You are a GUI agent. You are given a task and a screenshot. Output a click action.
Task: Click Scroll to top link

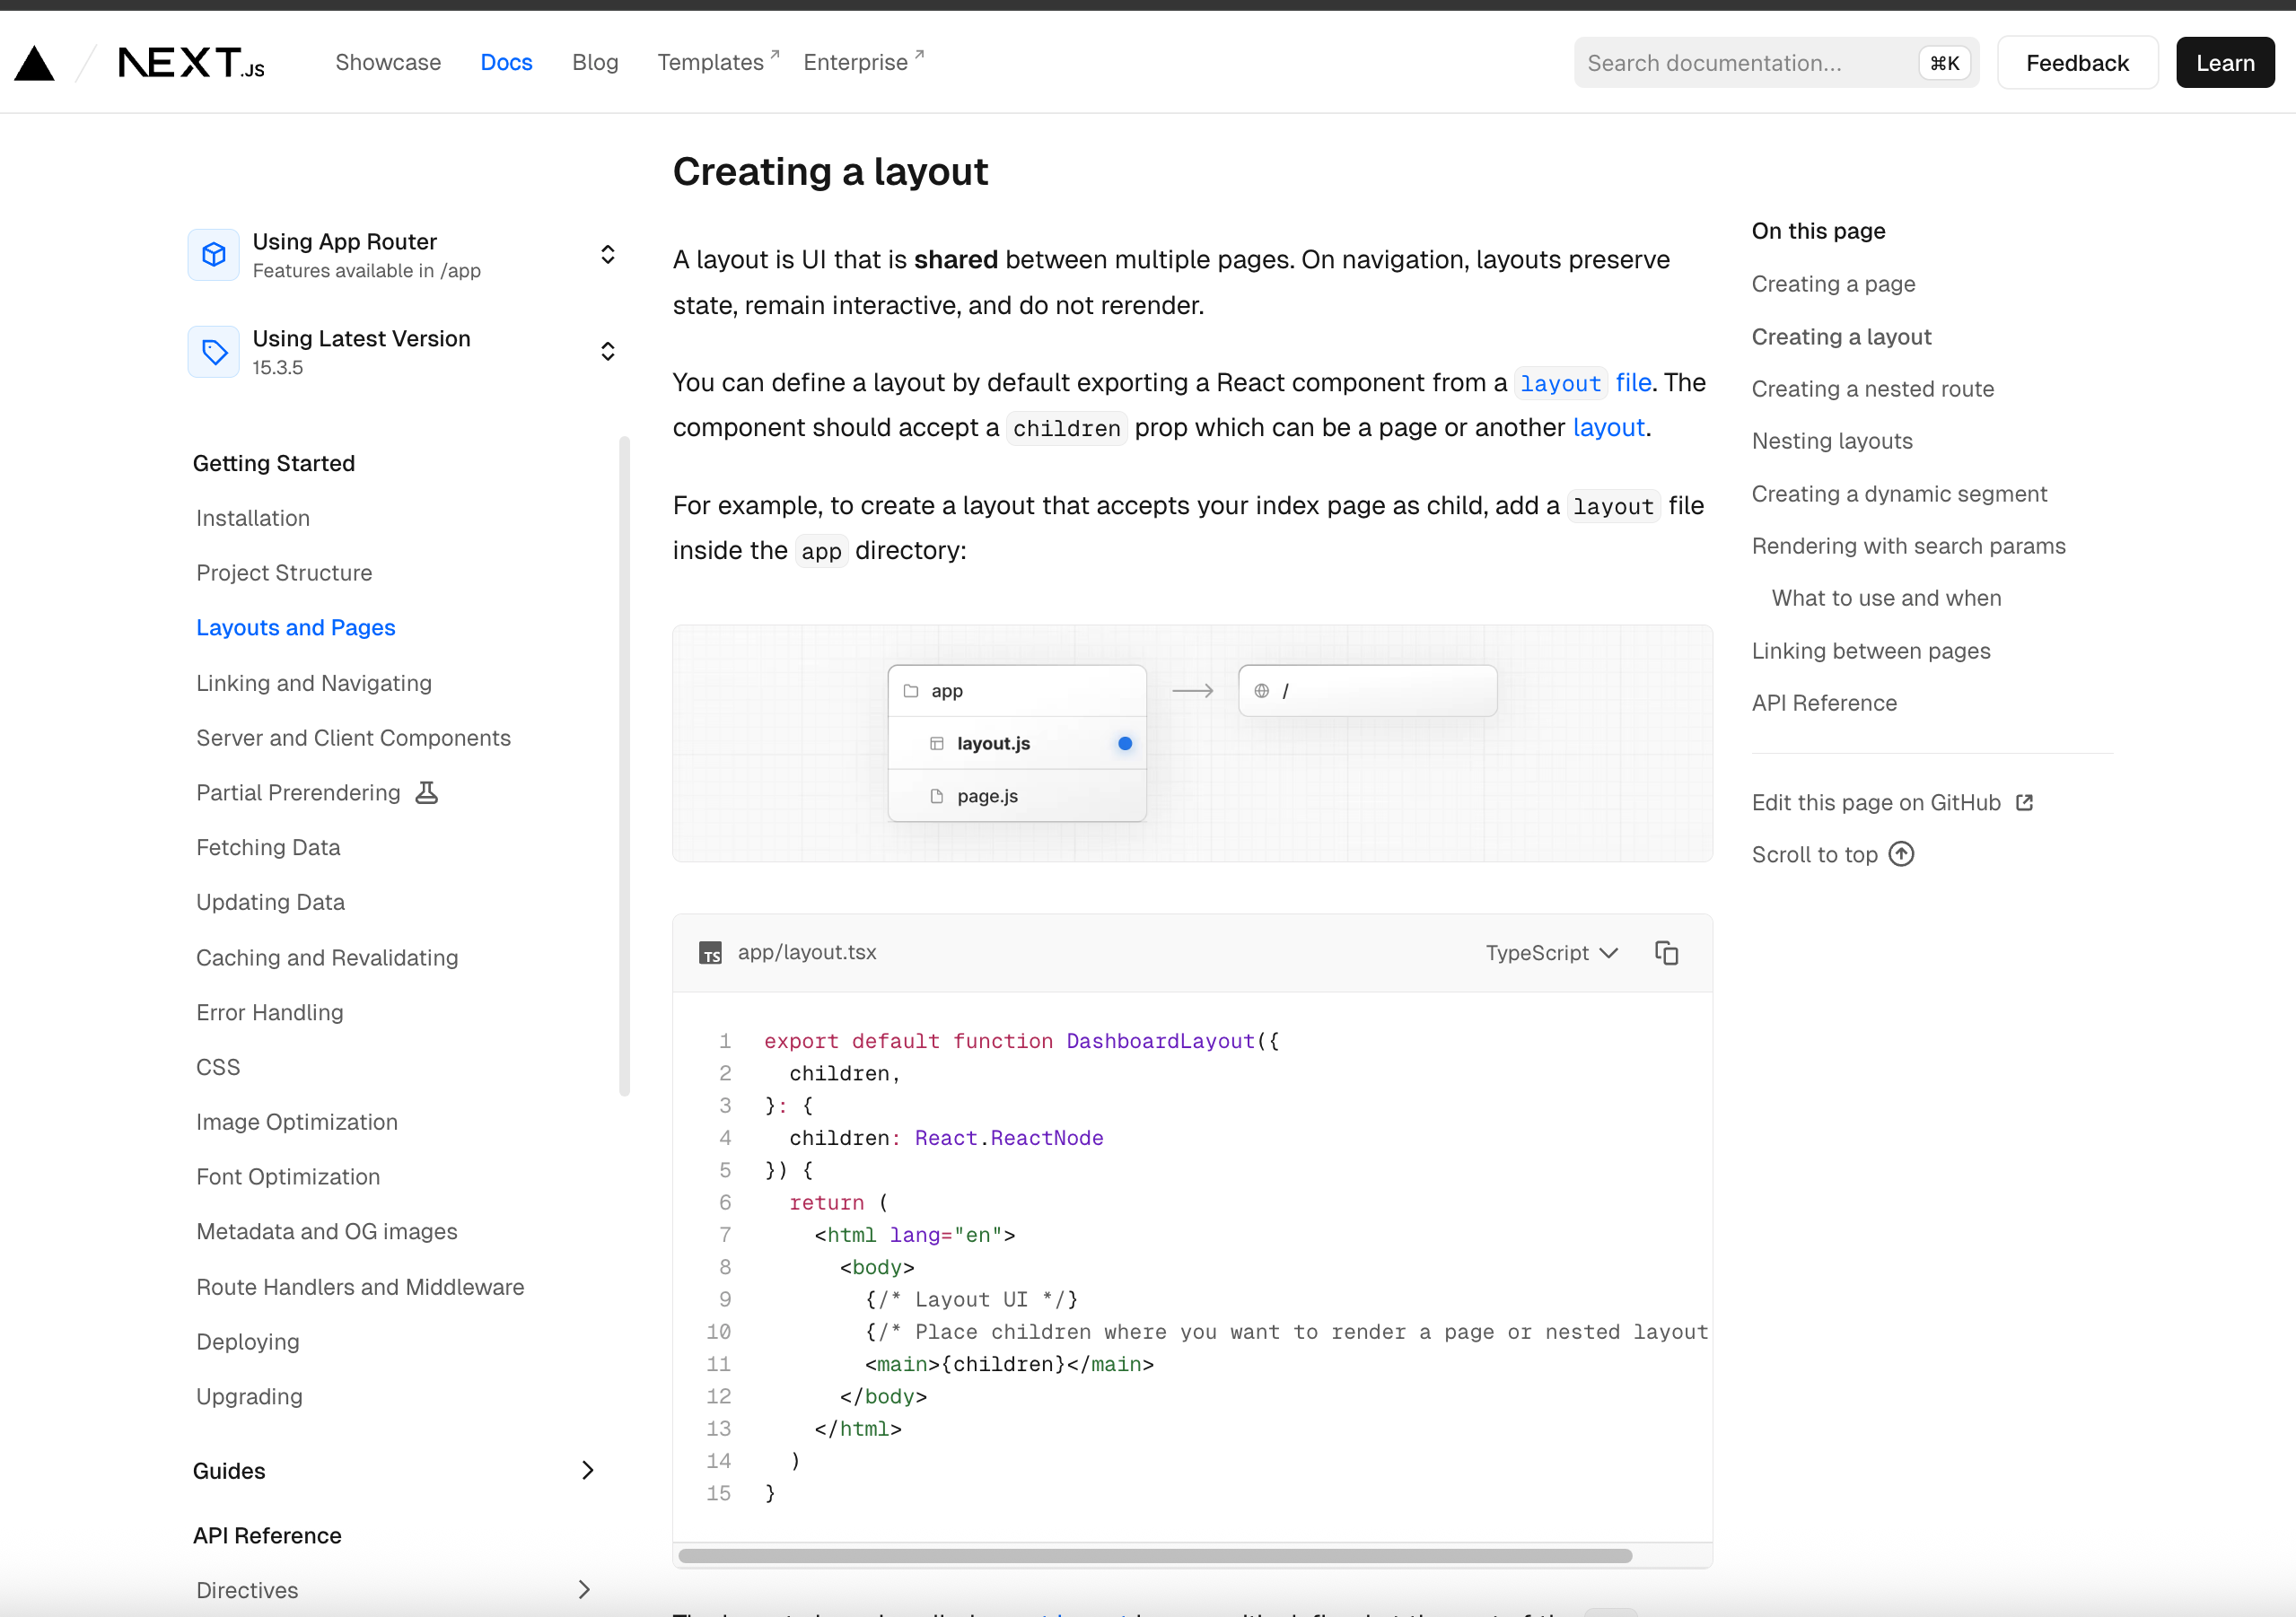point(1833,854)
